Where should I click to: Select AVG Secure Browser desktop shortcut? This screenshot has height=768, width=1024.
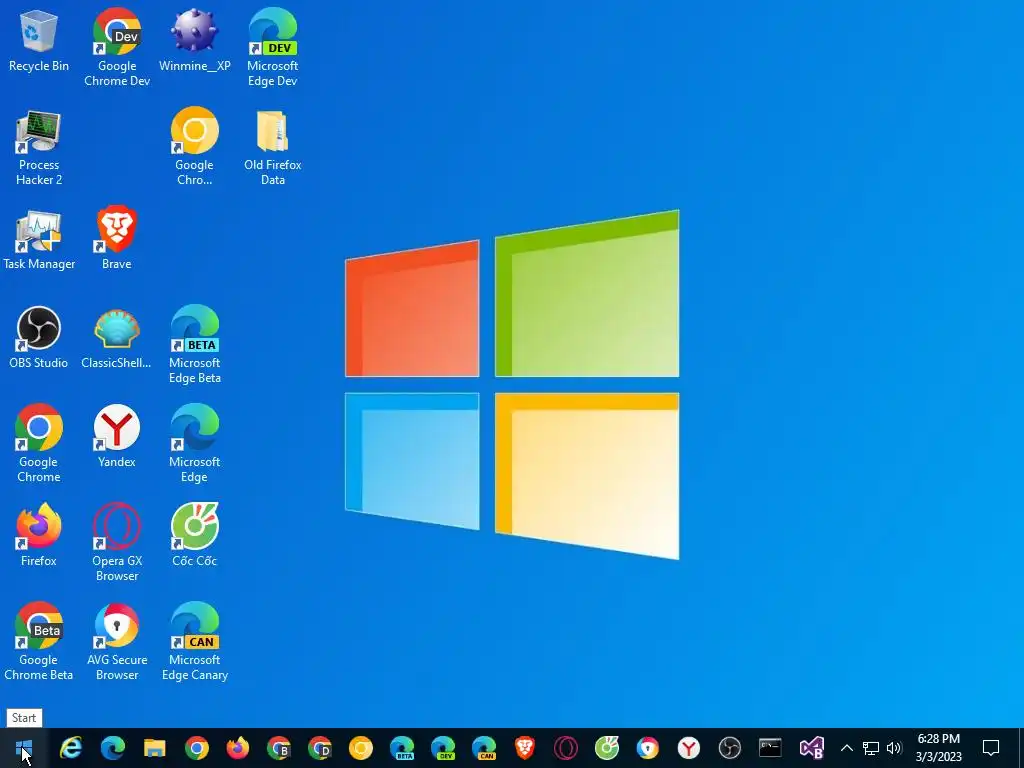click(117, 642)
